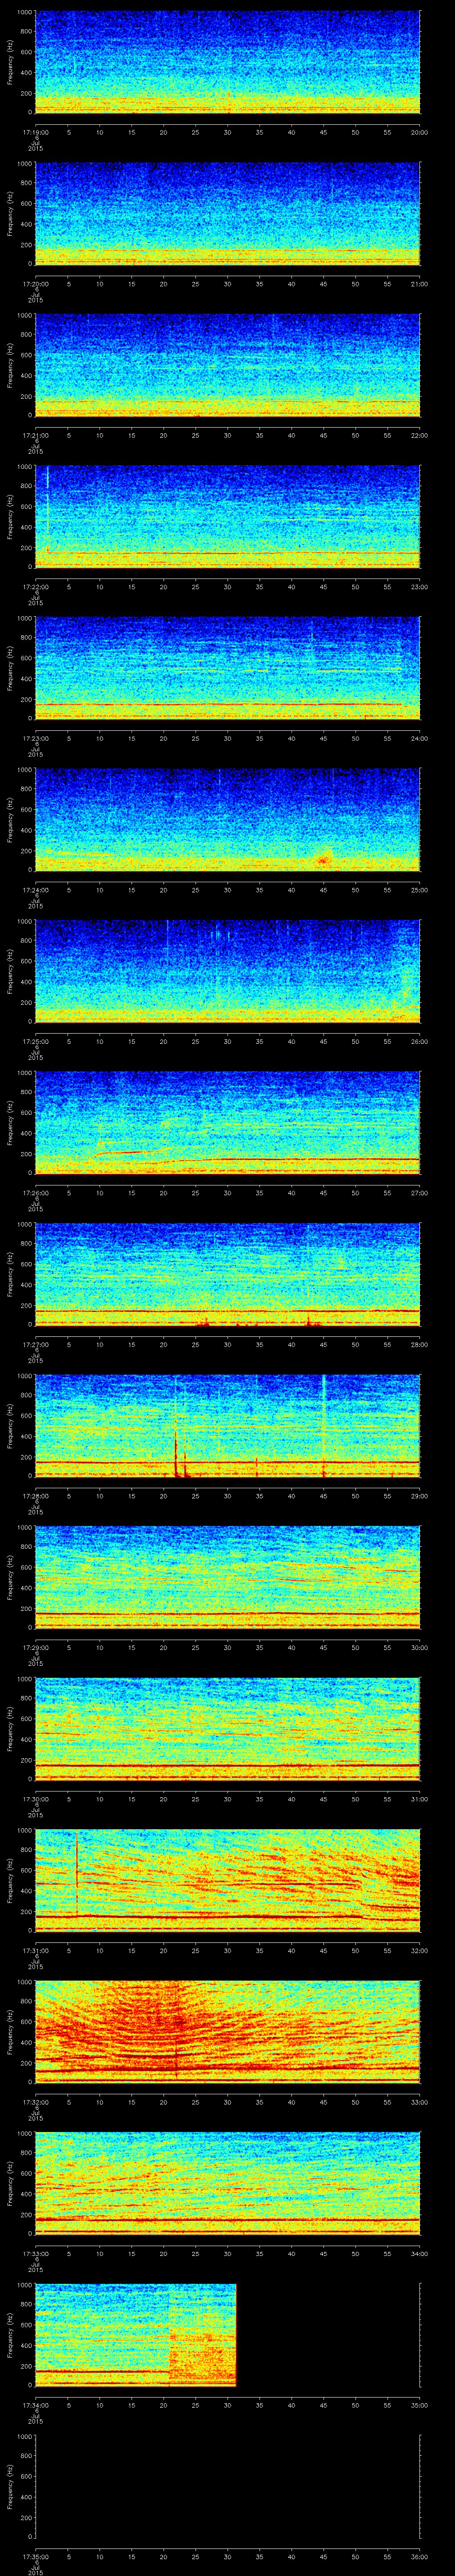
Task: Click the final partial spectrogram starting 17:34:00
Action: coord(135,2335)
